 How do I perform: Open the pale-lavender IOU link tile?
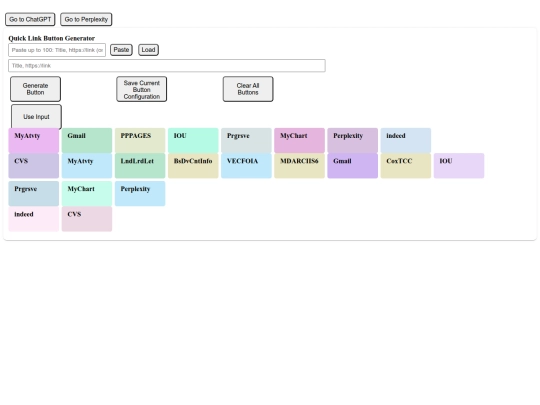pos(459,166)
